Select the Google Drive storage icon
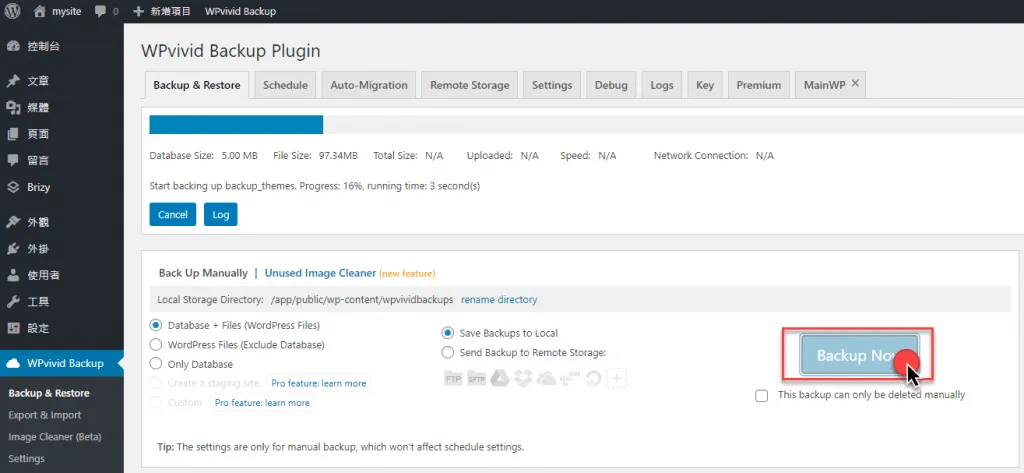Screen dimensions: 1024x473 pos(500,378)
